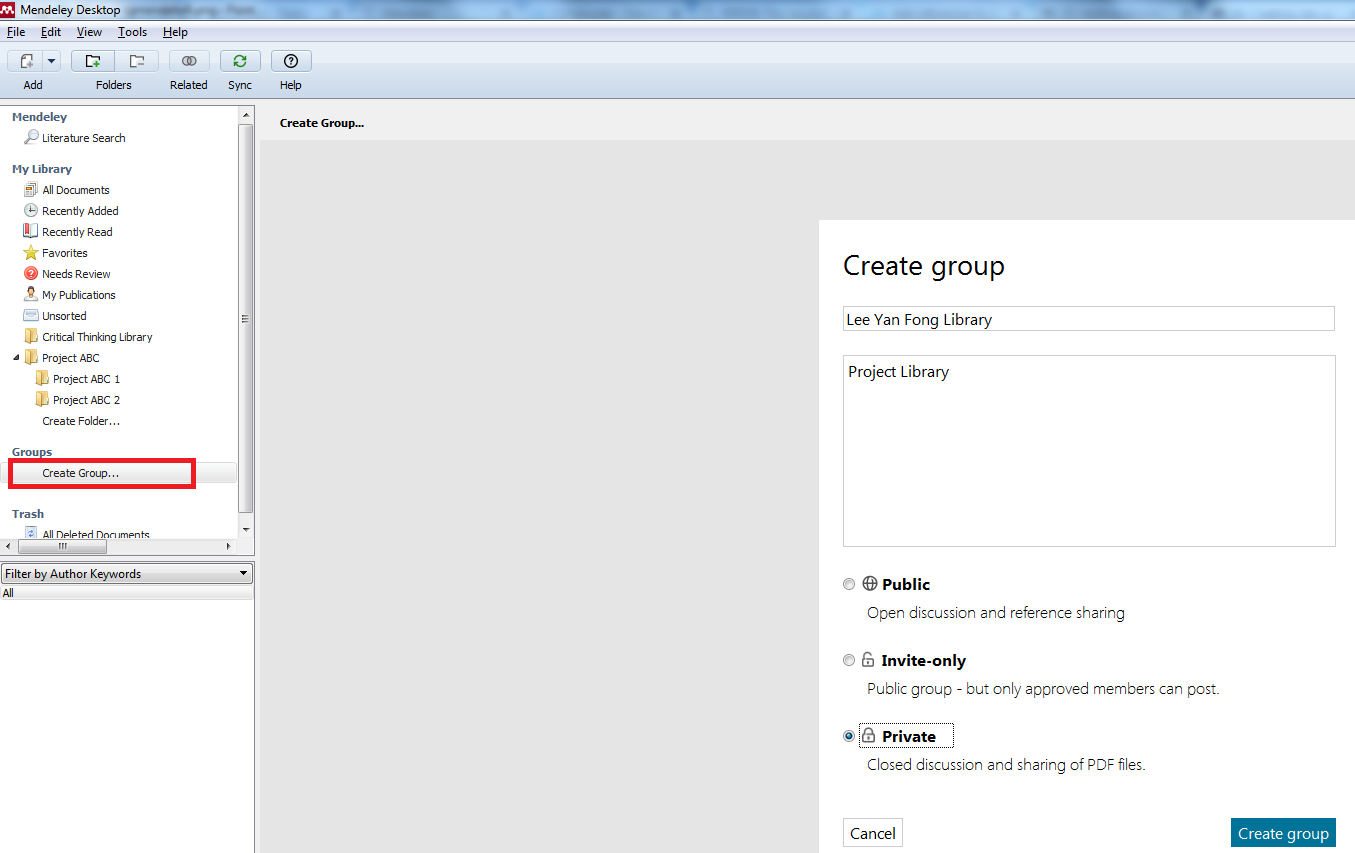Click the globe icon beside Public
1355x853 pixels.
click(869, 584)
